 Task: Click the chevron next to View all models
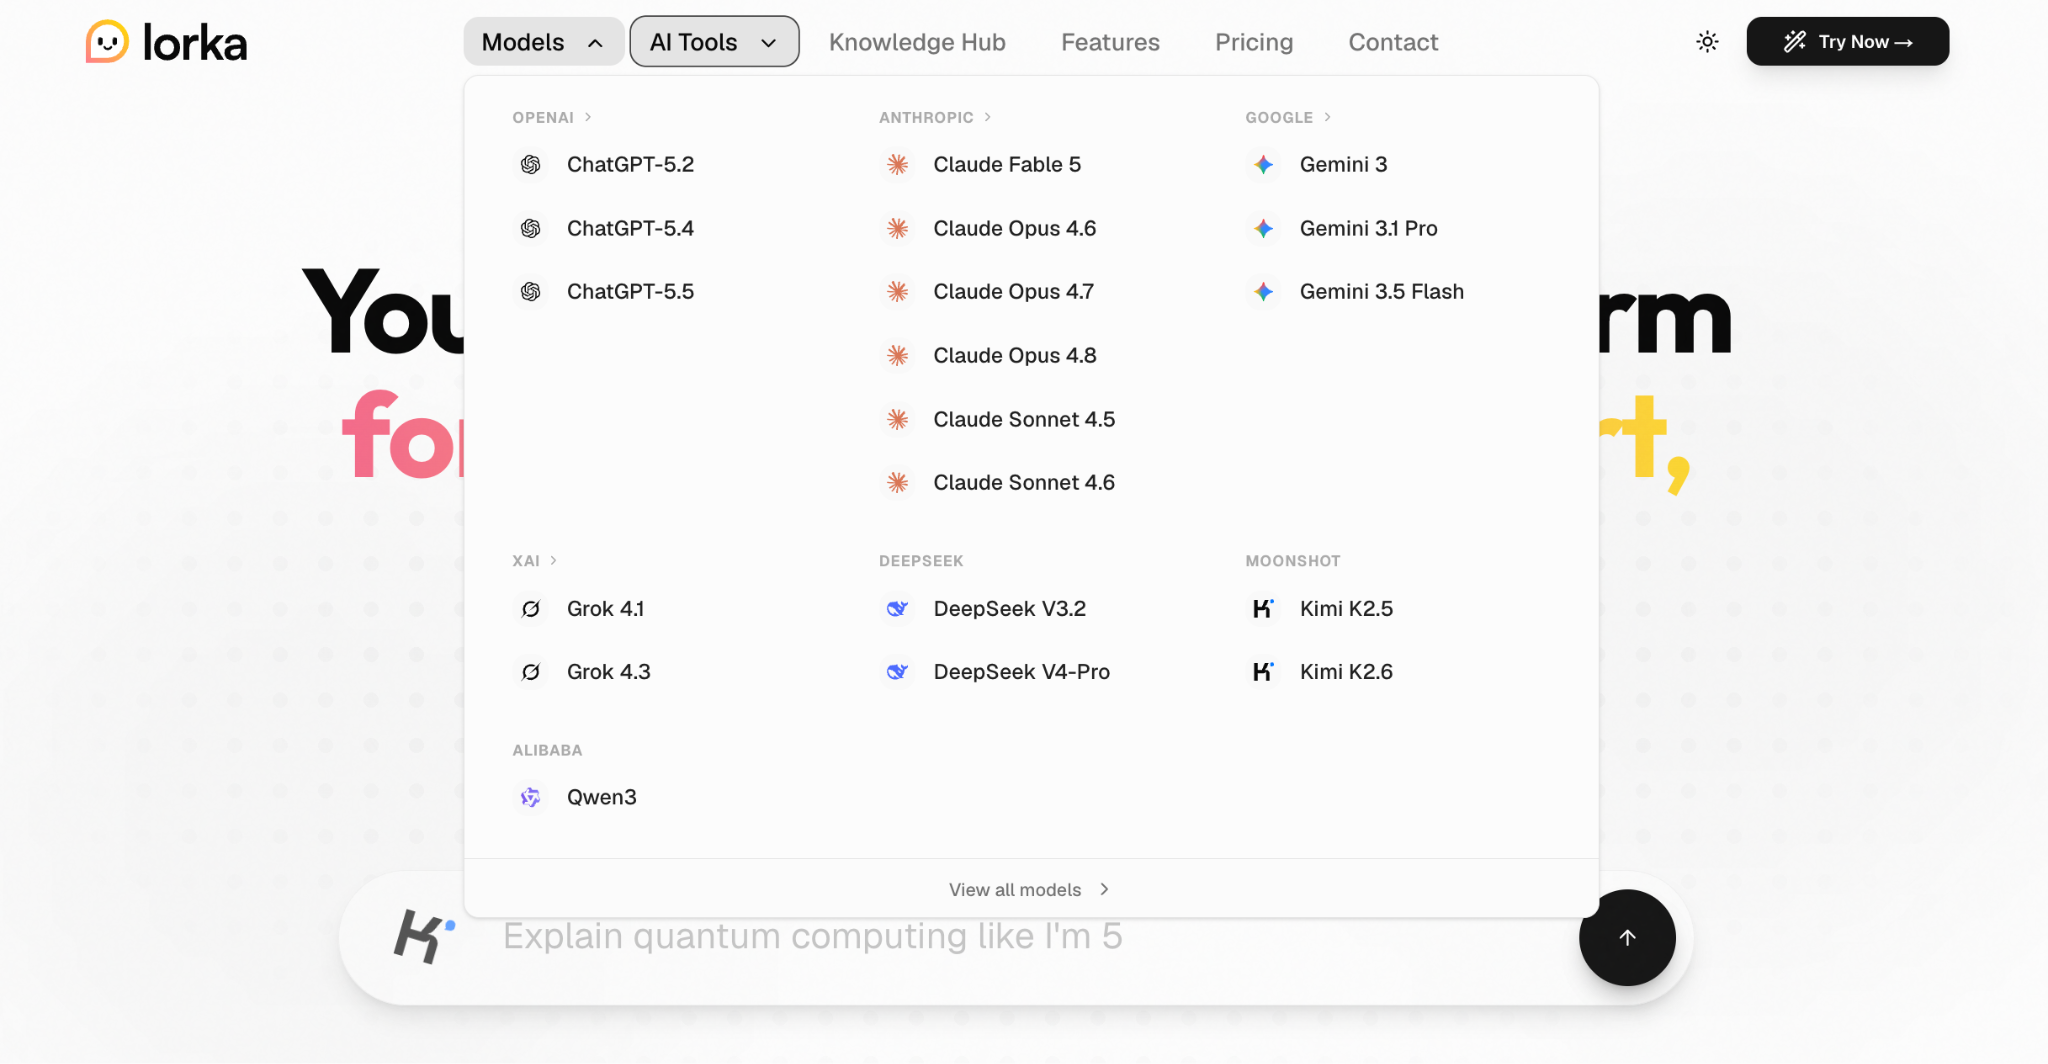coord(1104,889)
